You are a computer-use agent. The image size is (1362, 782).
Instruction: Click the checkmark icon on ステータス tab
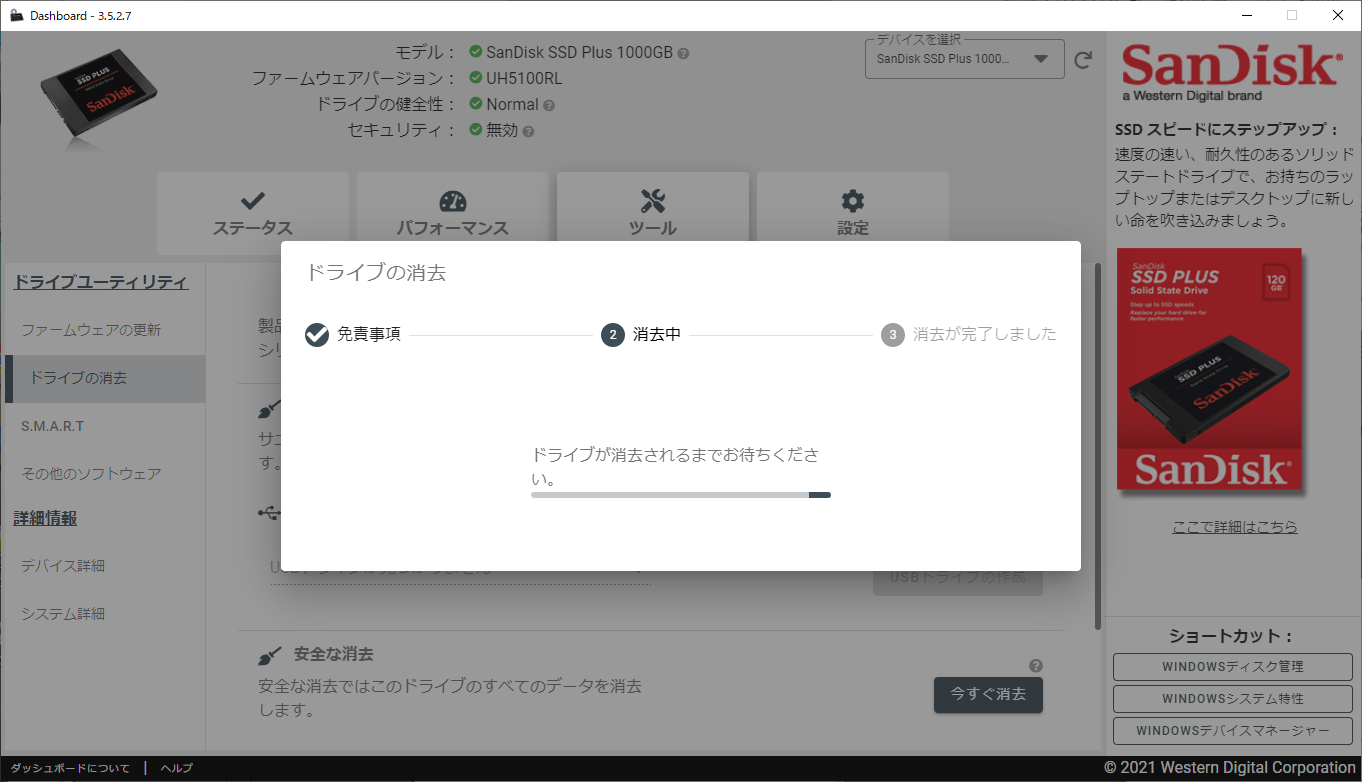[253, 200]
